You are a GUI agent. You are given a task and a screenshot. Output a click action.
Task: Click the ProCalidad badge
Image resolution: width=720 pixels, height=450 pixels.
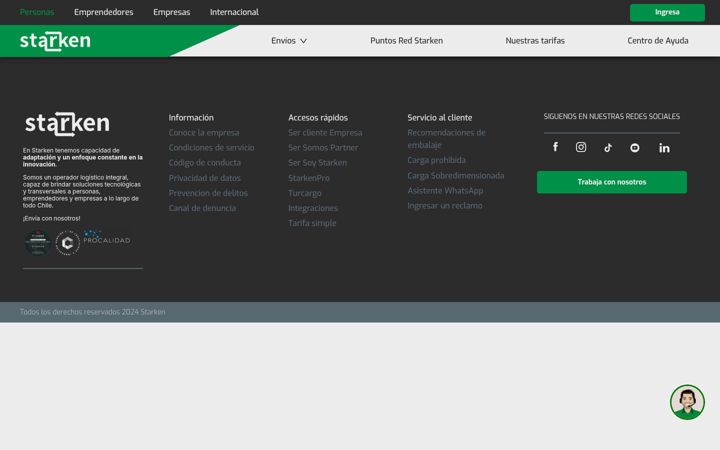point(107,237)
